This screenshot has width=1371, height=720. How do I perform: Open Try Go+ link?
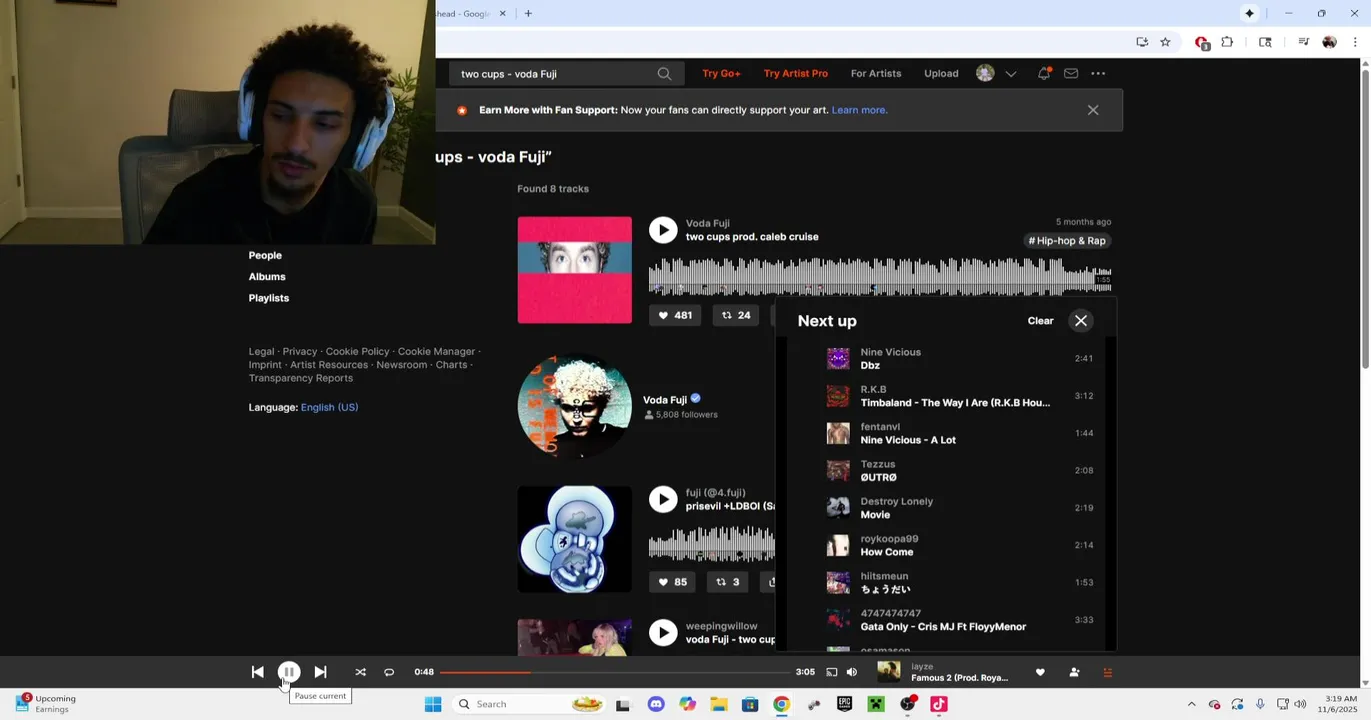pos(721,74)
